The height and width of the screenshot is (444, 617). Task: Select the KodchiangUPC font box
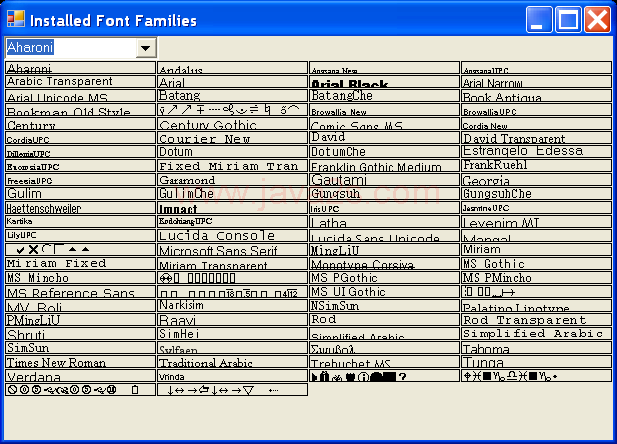point(232,222)
